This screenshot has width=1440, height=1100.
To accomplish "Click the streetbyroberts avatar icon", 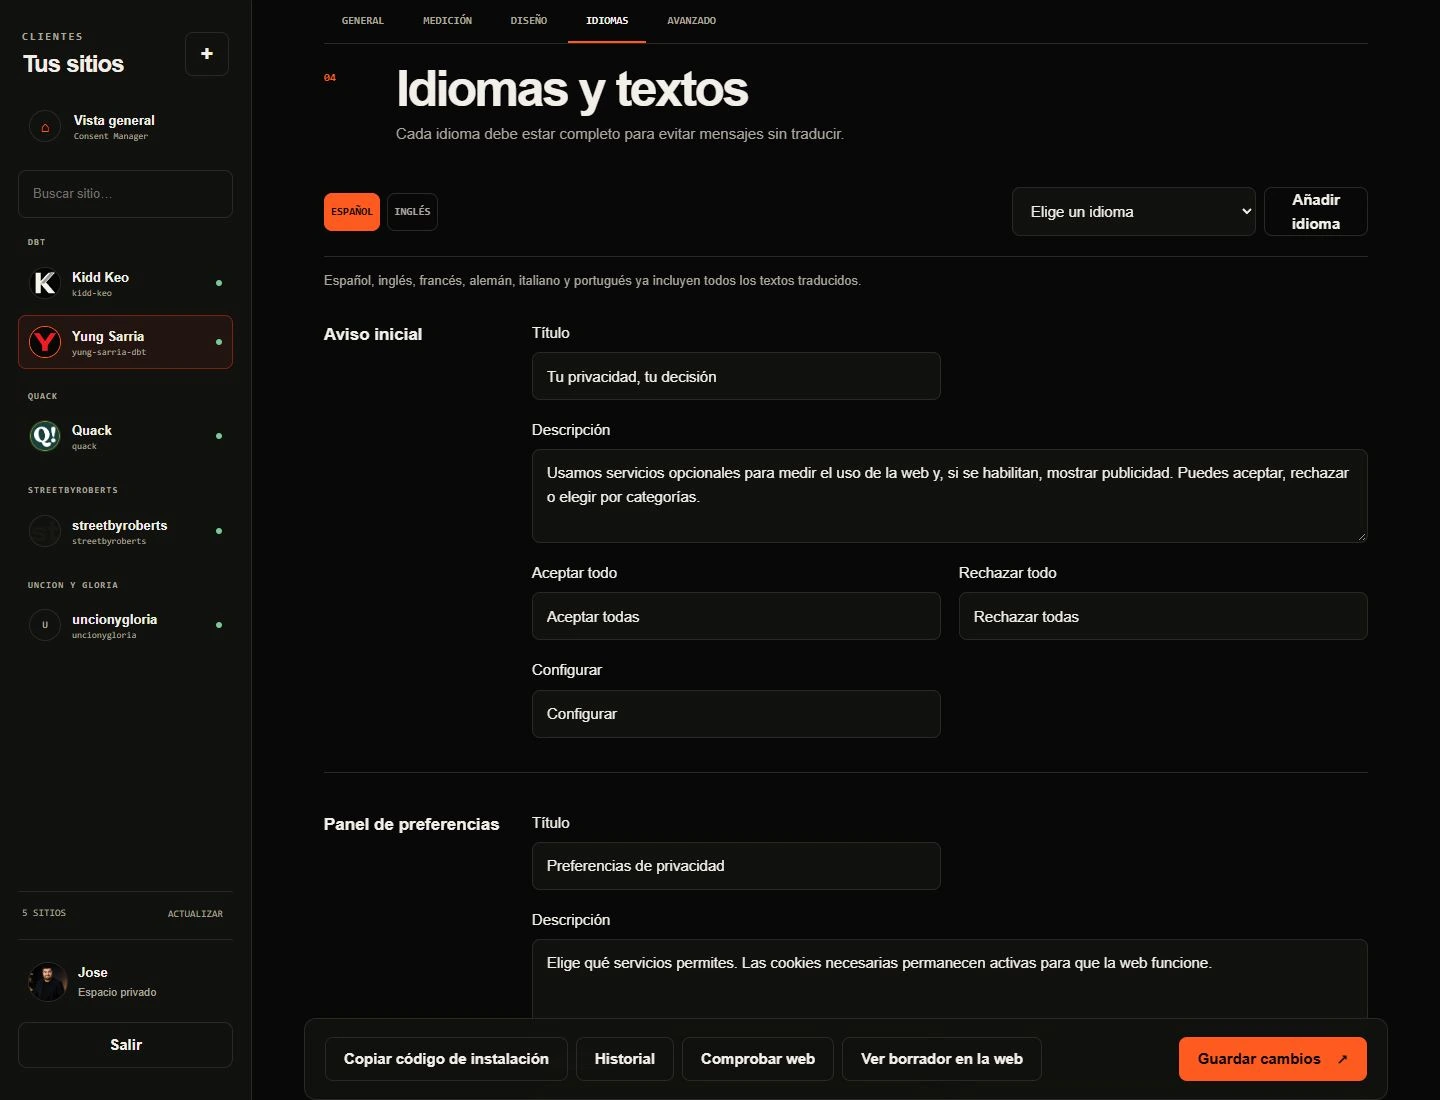I will pyautogui.click(x=45, y=531).
